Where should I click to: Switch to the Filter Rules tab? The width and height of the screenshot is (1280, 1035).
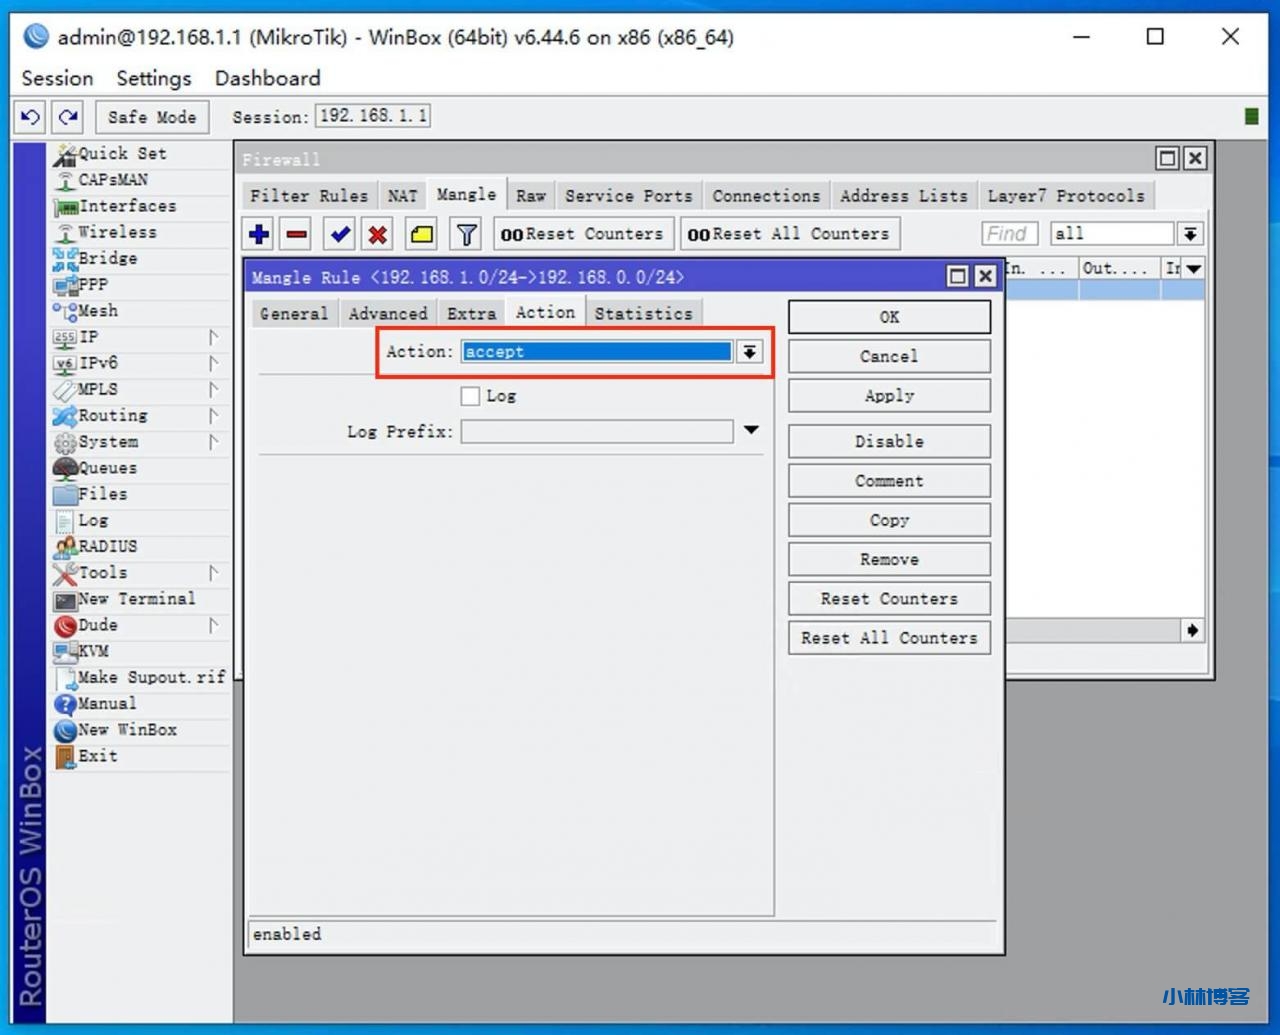click(308, 196)
